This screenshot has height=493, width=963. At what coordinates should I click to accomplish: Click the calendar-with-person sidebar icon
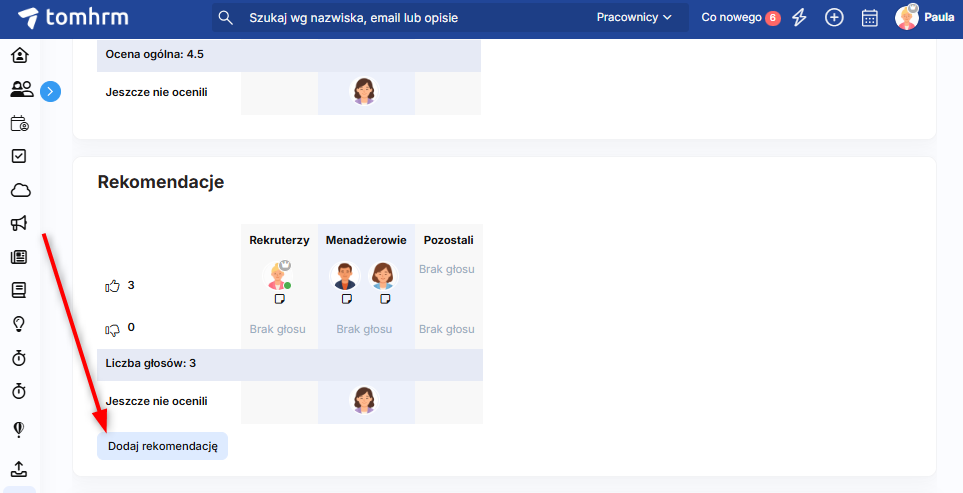point(19,124)
